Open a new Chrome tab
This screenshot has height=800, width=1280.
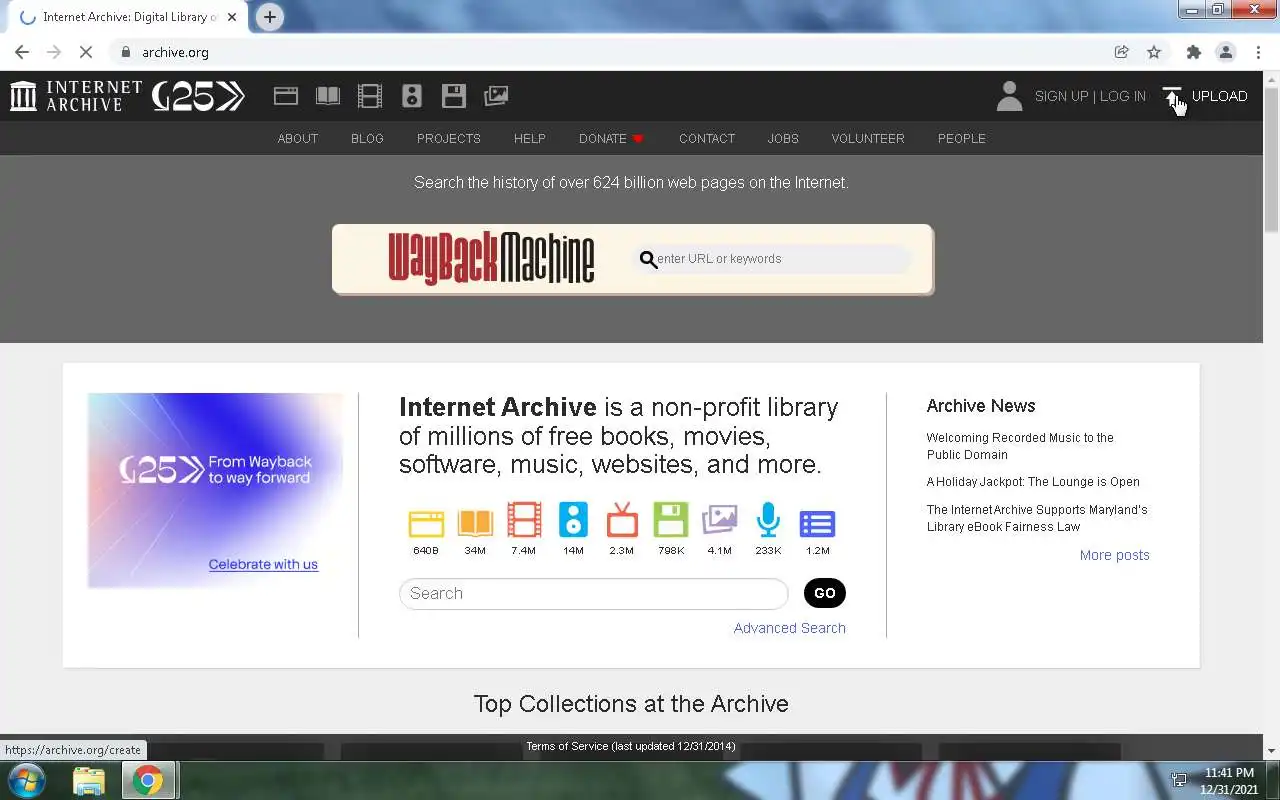point(269,17)
